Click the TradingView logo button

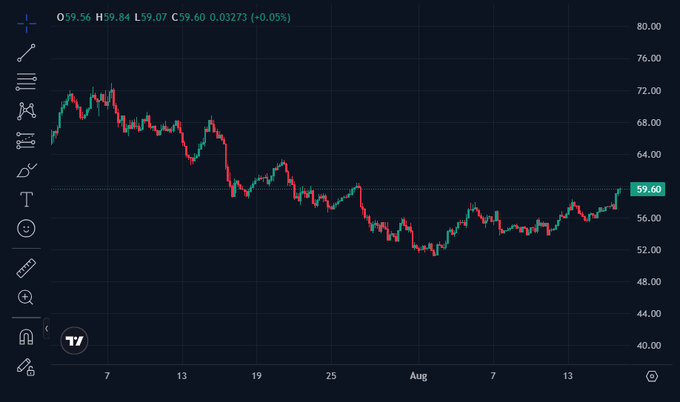[x=74, y=340]
